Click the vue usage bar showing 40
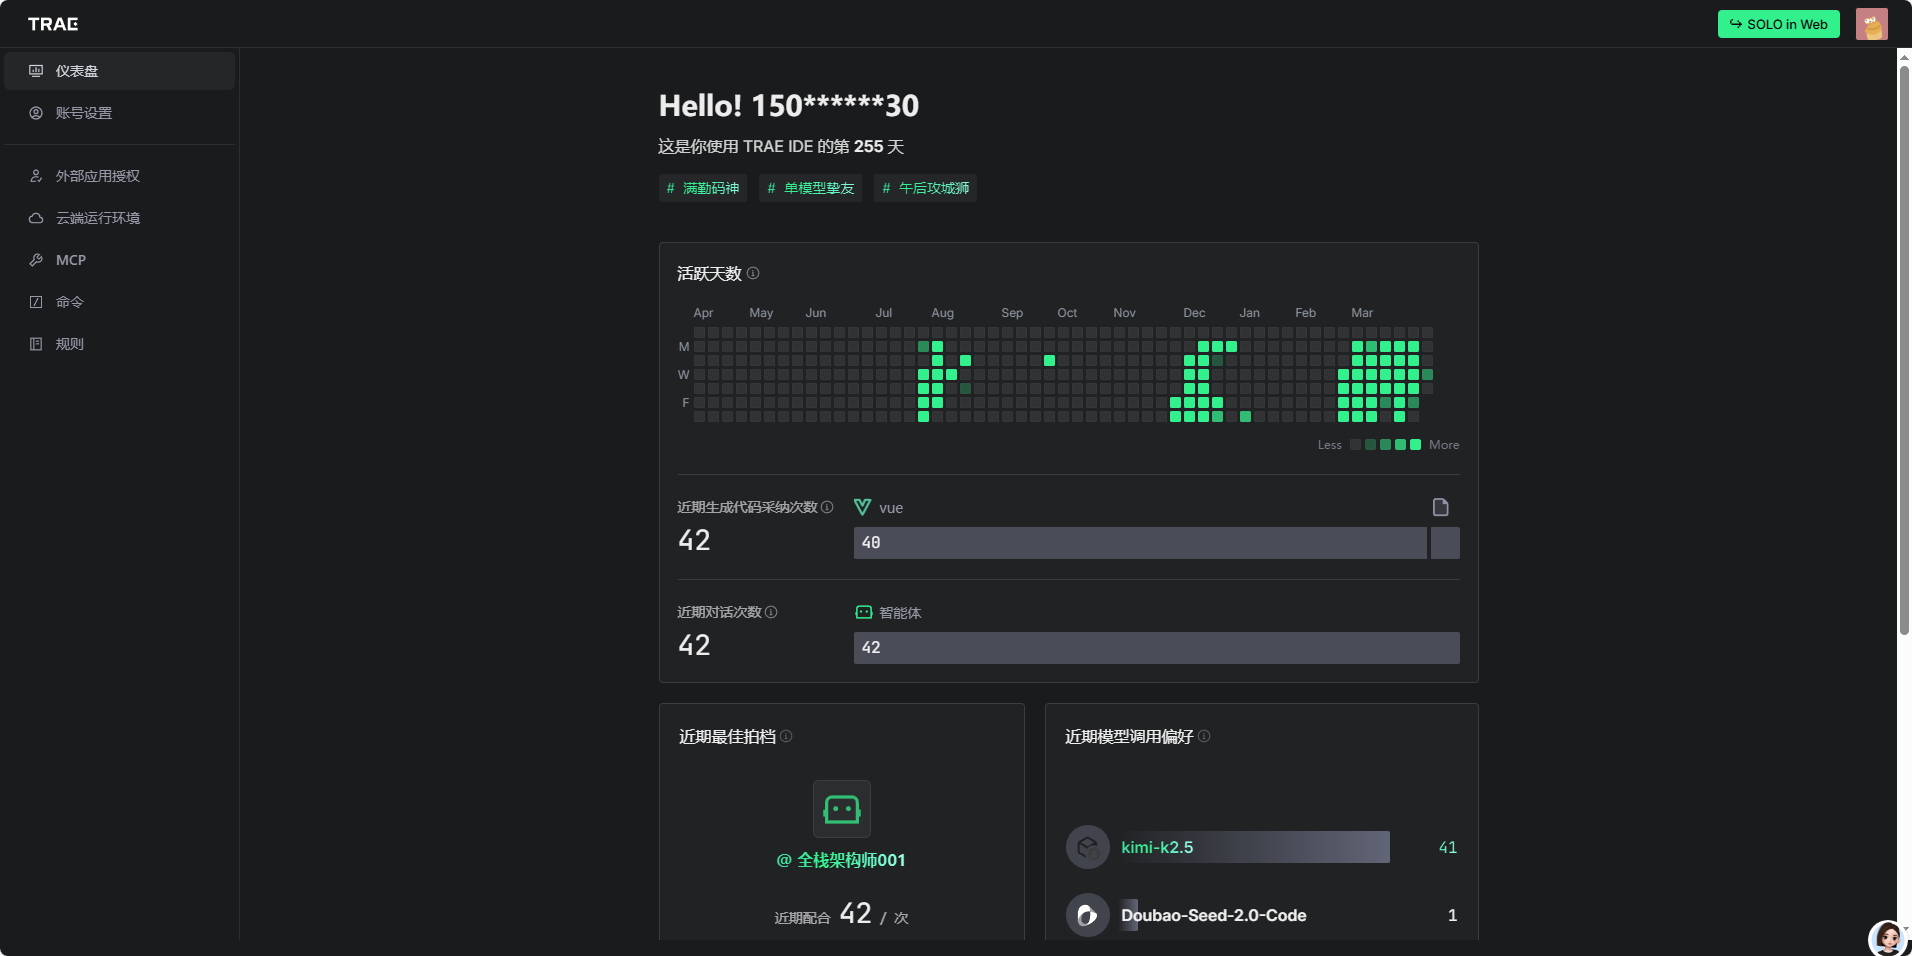 (1139, 543)
